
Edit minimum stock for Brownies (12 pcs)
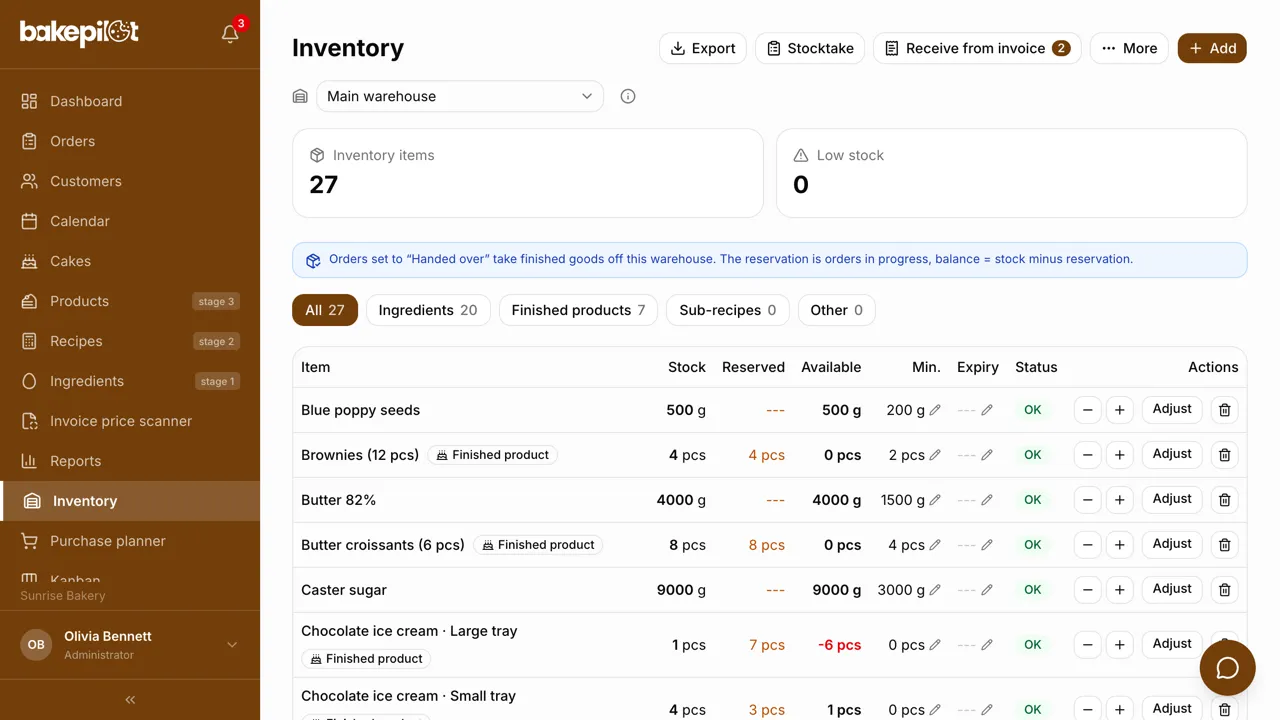pos(935,455)
